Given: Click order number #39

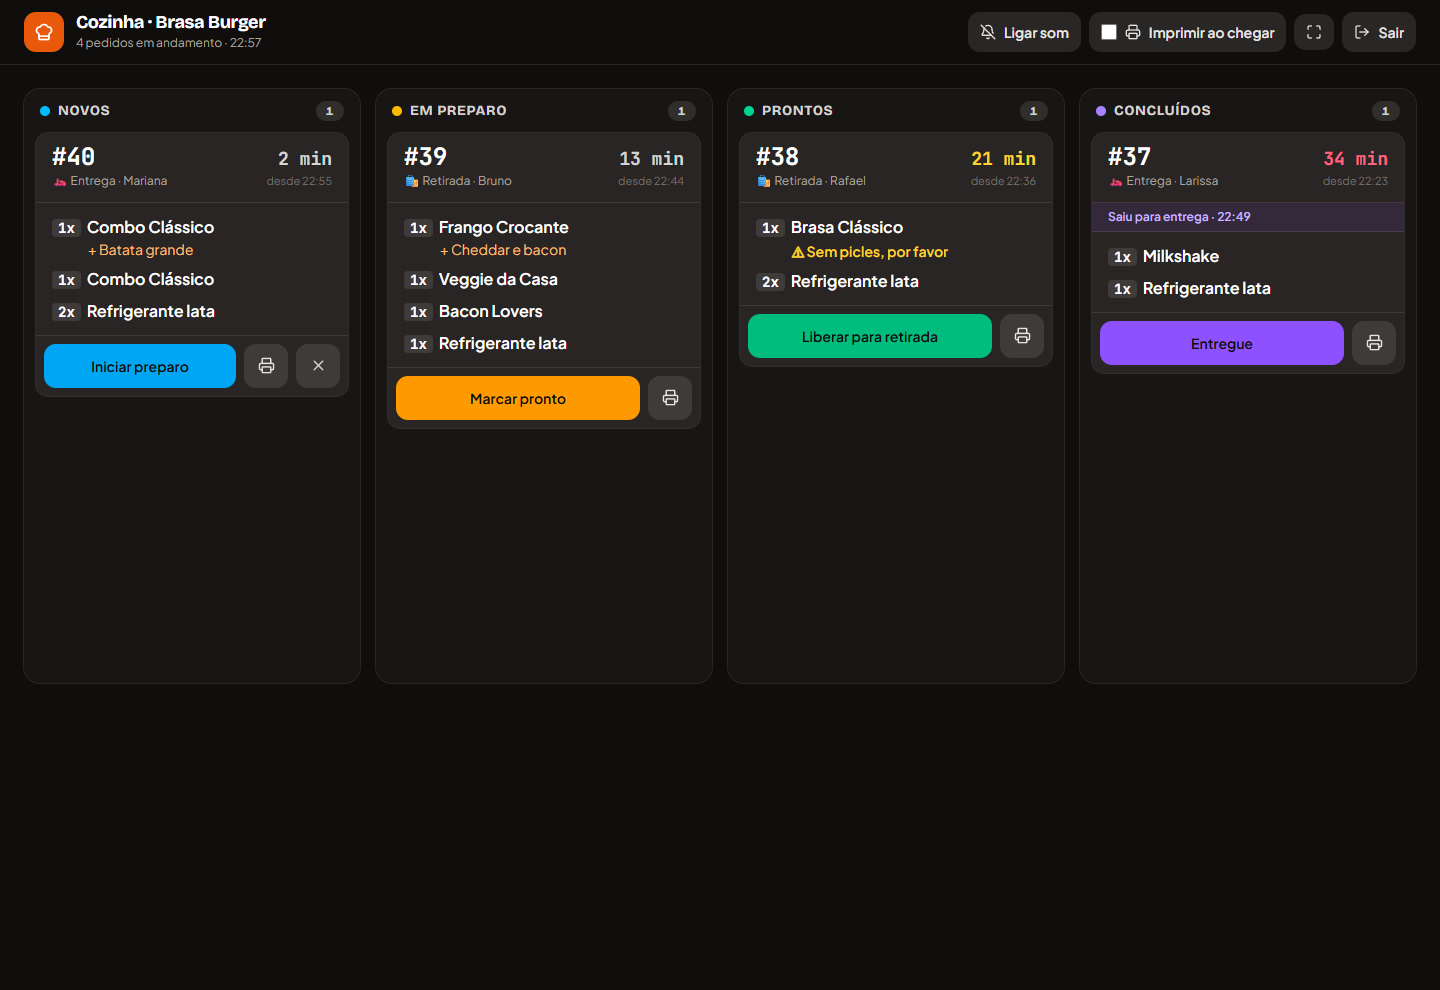Looking at the screenshot, I should click(x=426, y=157).
